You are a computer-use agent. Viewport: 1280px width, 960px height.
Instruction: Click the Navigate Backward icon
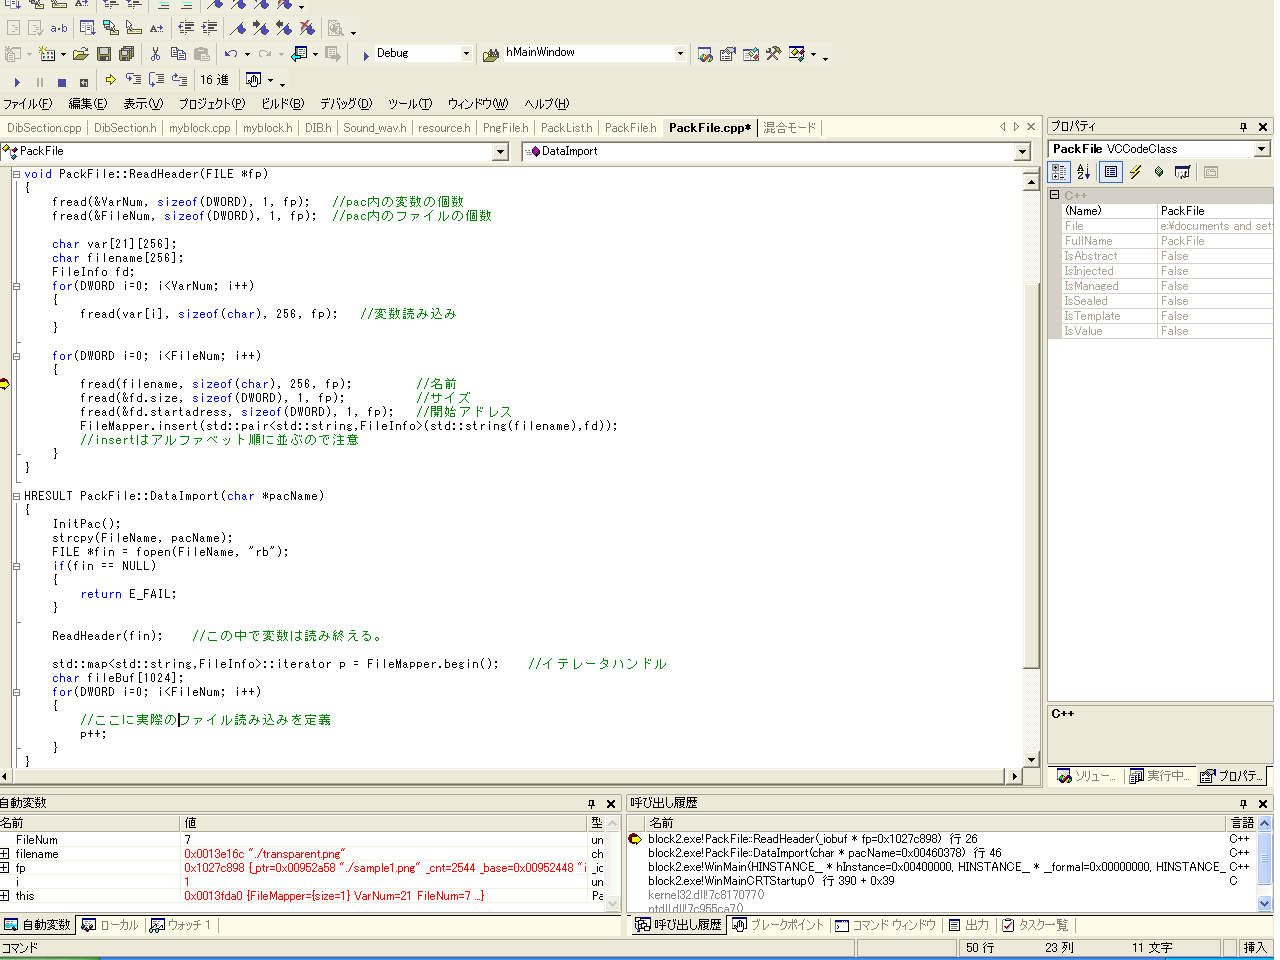(x=299, y=54)
